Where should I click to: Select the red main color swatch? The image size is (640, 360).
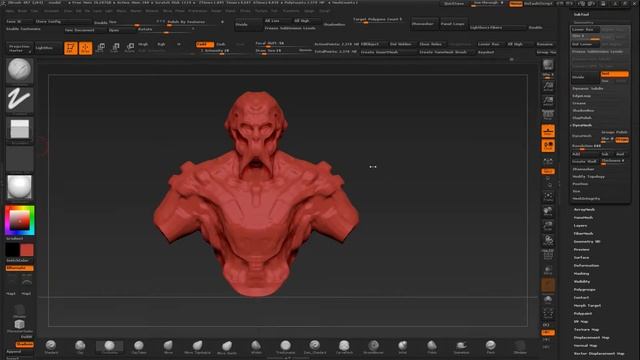point(27,250)
